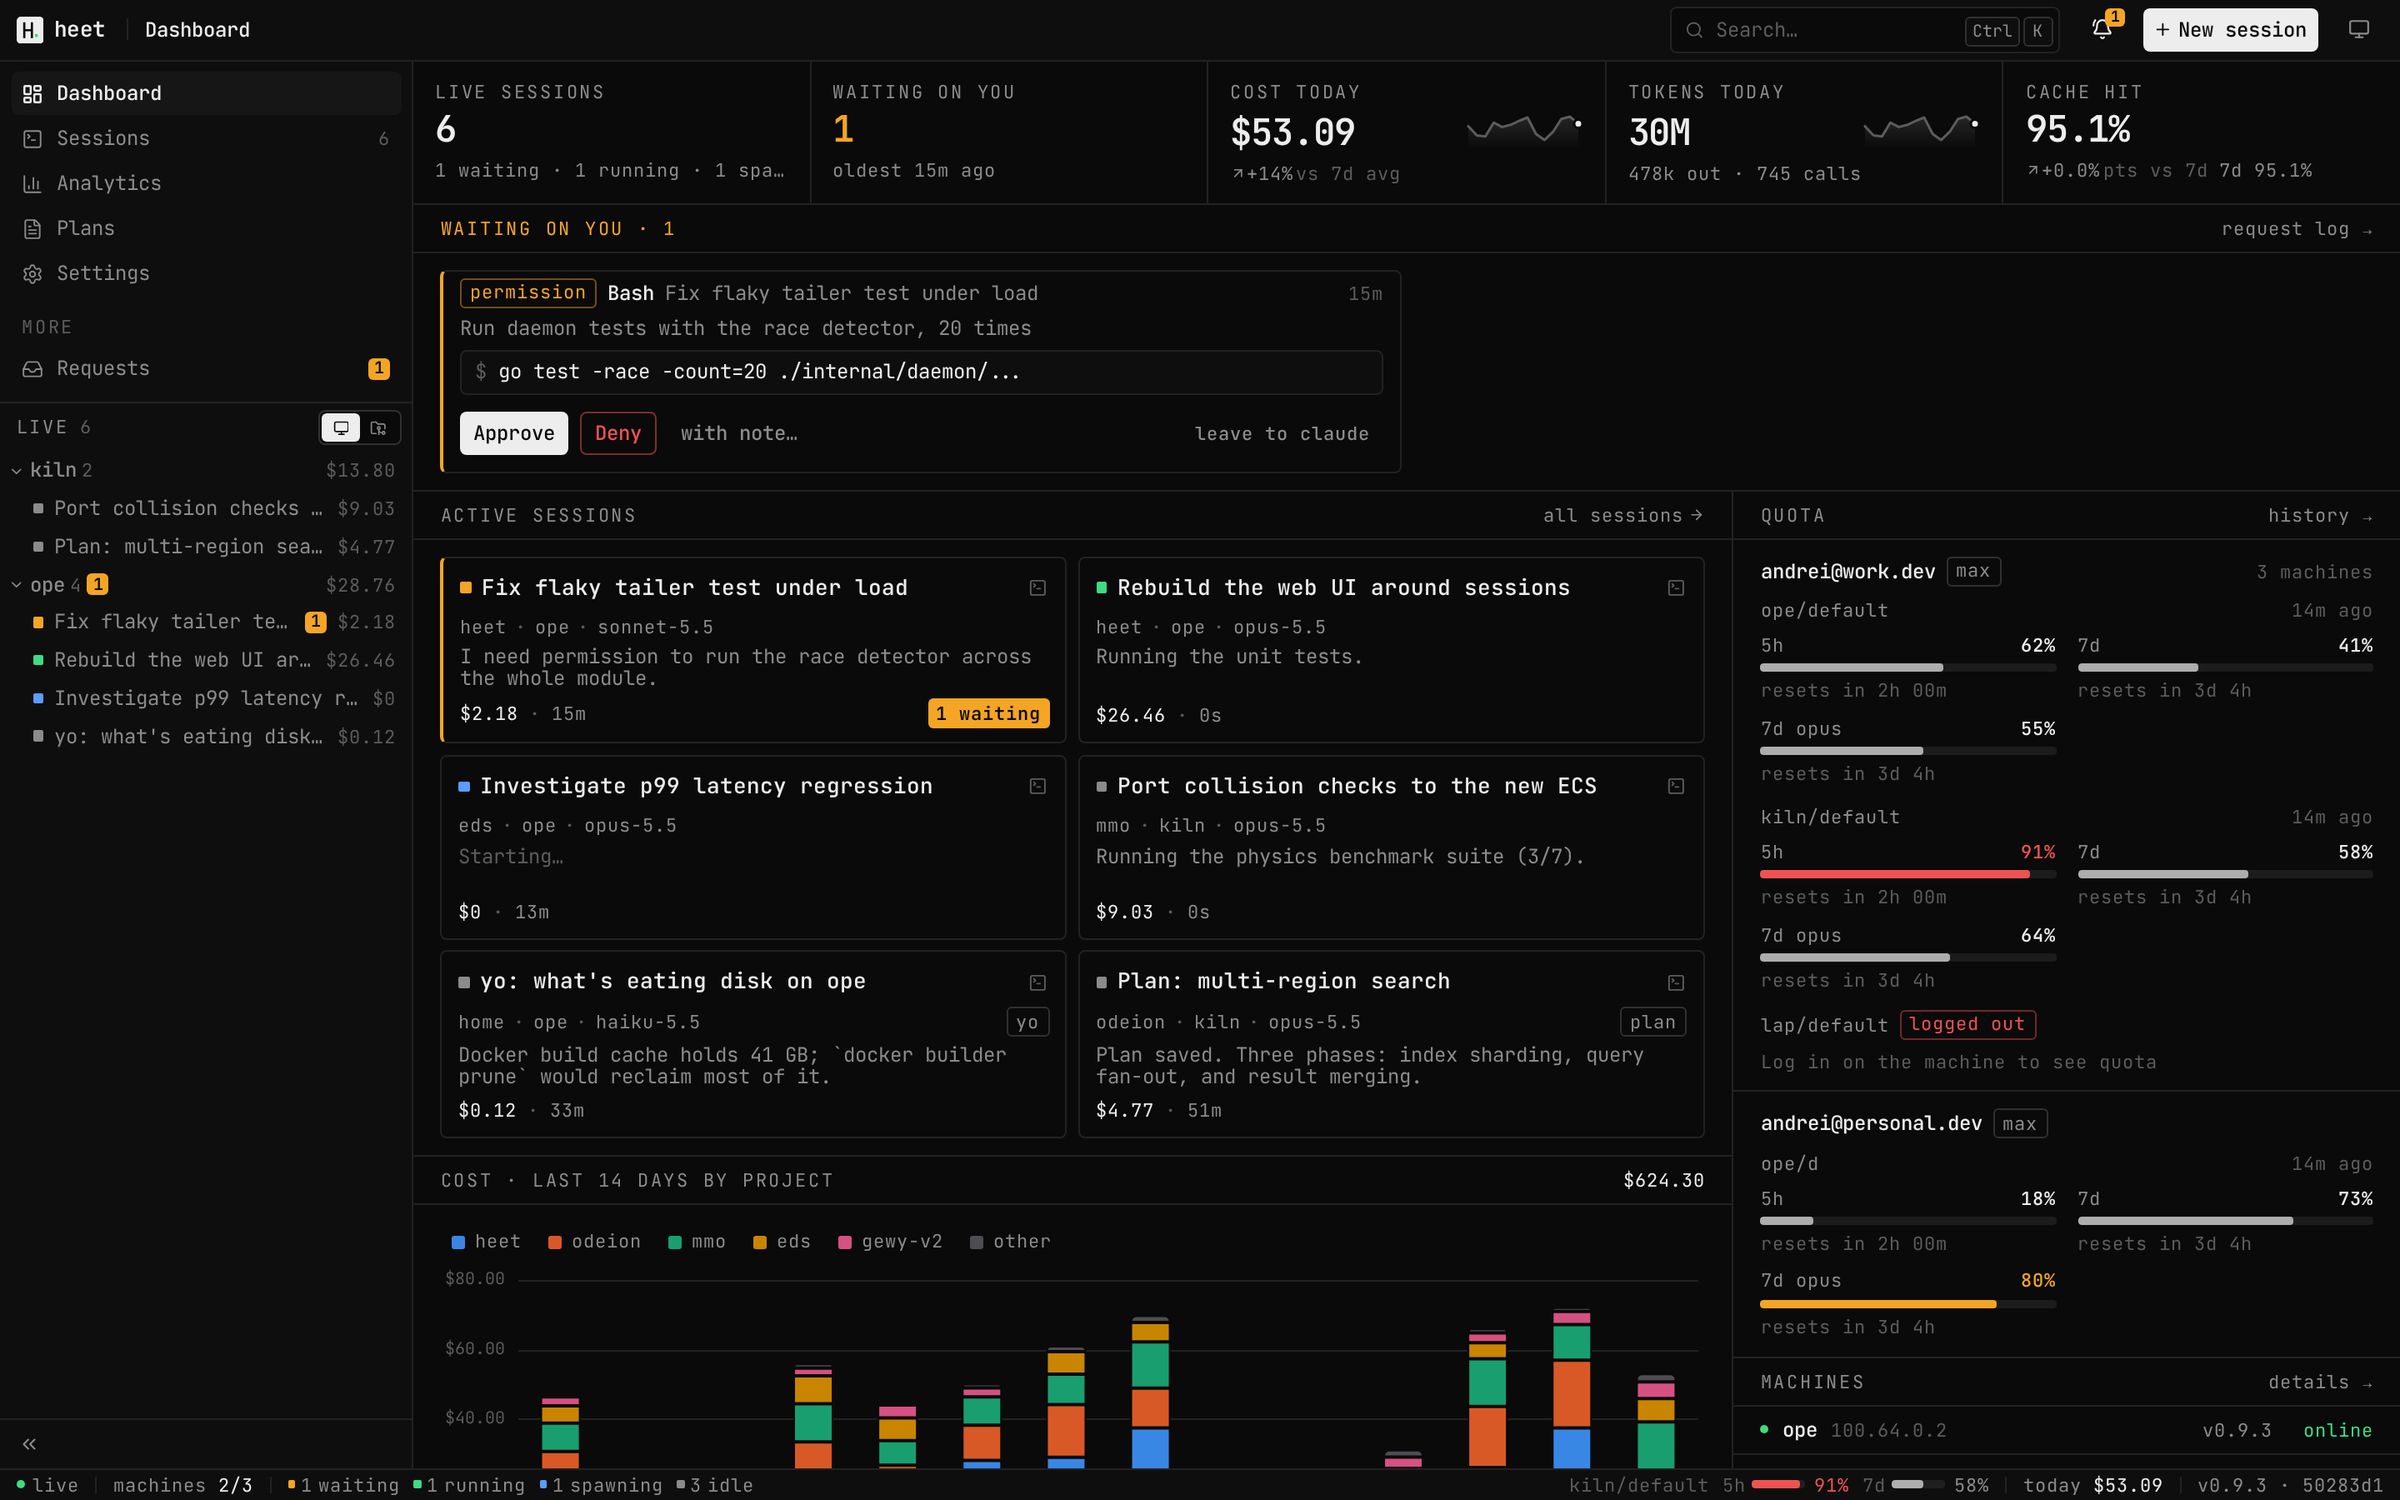Viewport: 2400px width, 1500px height.
Task: Choose leave to claude option
Action: pyautogui.click(x=1281, y=434)
